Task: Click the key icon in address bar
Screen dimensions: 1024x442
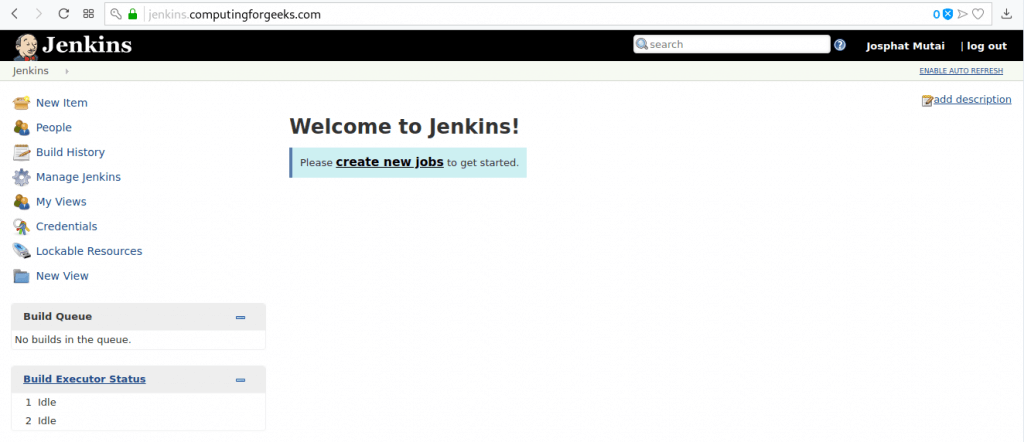Action: click(116, 14)
